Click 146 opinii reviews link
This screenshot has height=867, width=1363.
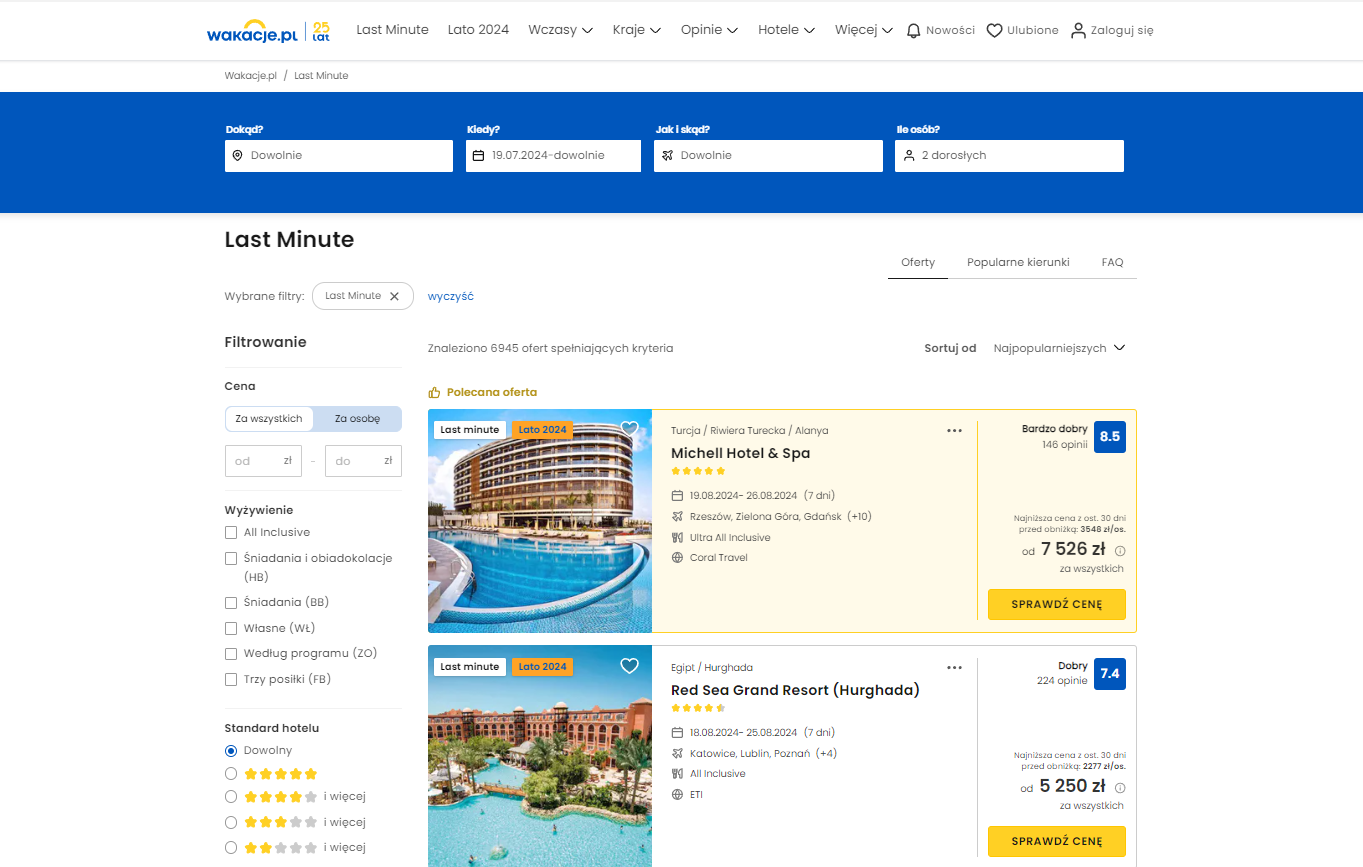click(1064, 445)
